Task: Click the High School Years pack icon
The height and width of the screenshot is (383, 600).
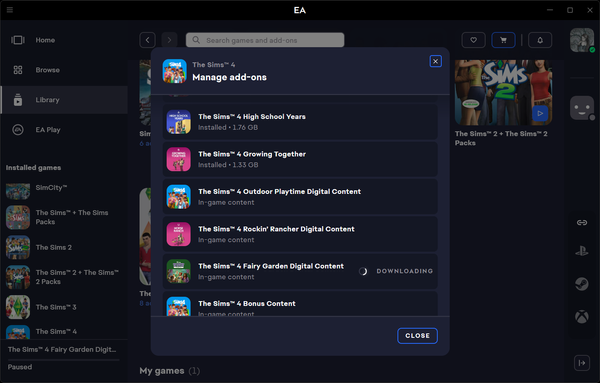Action: click(179, 122)
